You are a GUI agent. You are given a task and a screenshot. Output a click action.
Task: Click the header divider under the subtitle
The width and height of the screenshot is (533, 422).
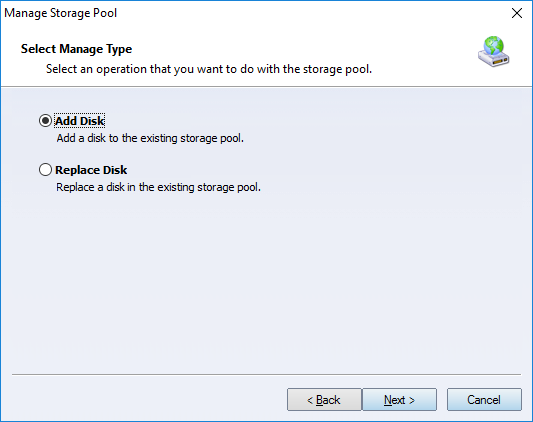[266, 87]
